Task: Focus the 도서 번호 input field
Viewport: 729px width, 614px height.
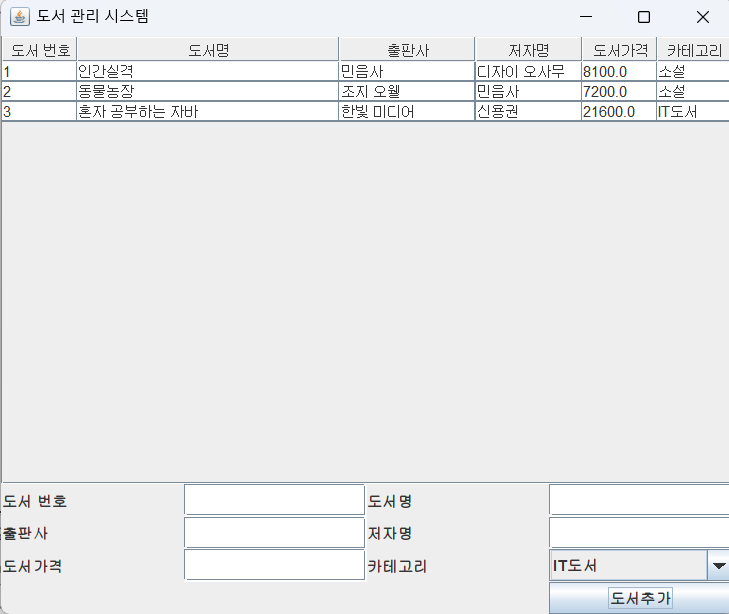Action: click(x=274, y=500)
